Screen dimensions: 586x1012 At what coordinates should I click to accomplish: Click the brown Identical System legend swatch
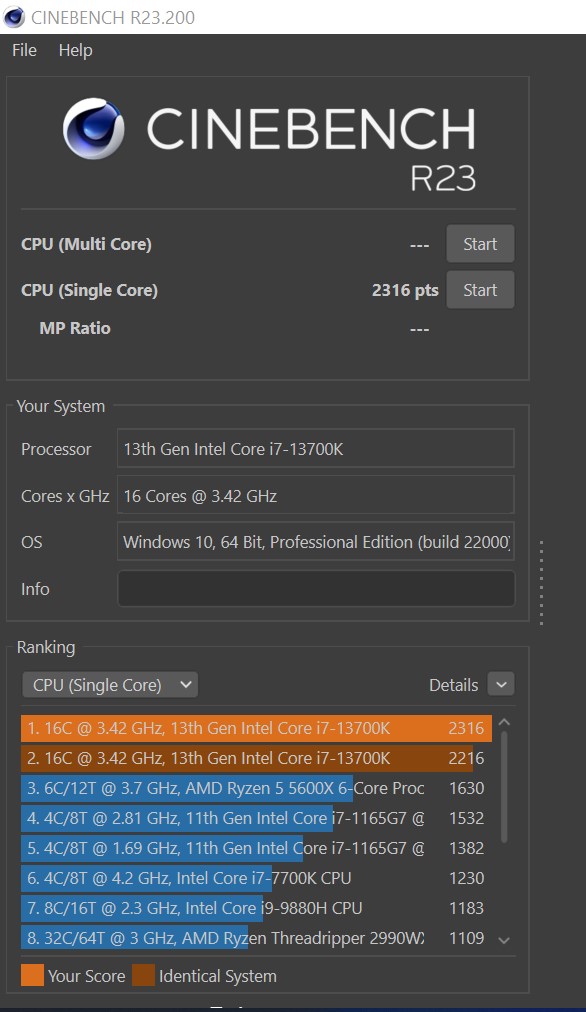(143, 975)
